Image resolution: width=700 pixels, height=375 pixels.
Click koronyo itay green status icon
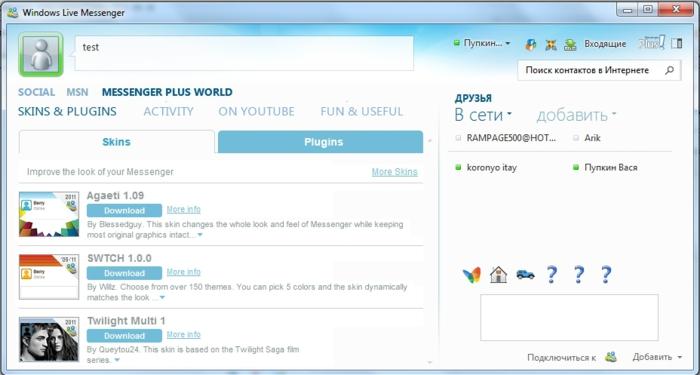(x=458, y=168)
